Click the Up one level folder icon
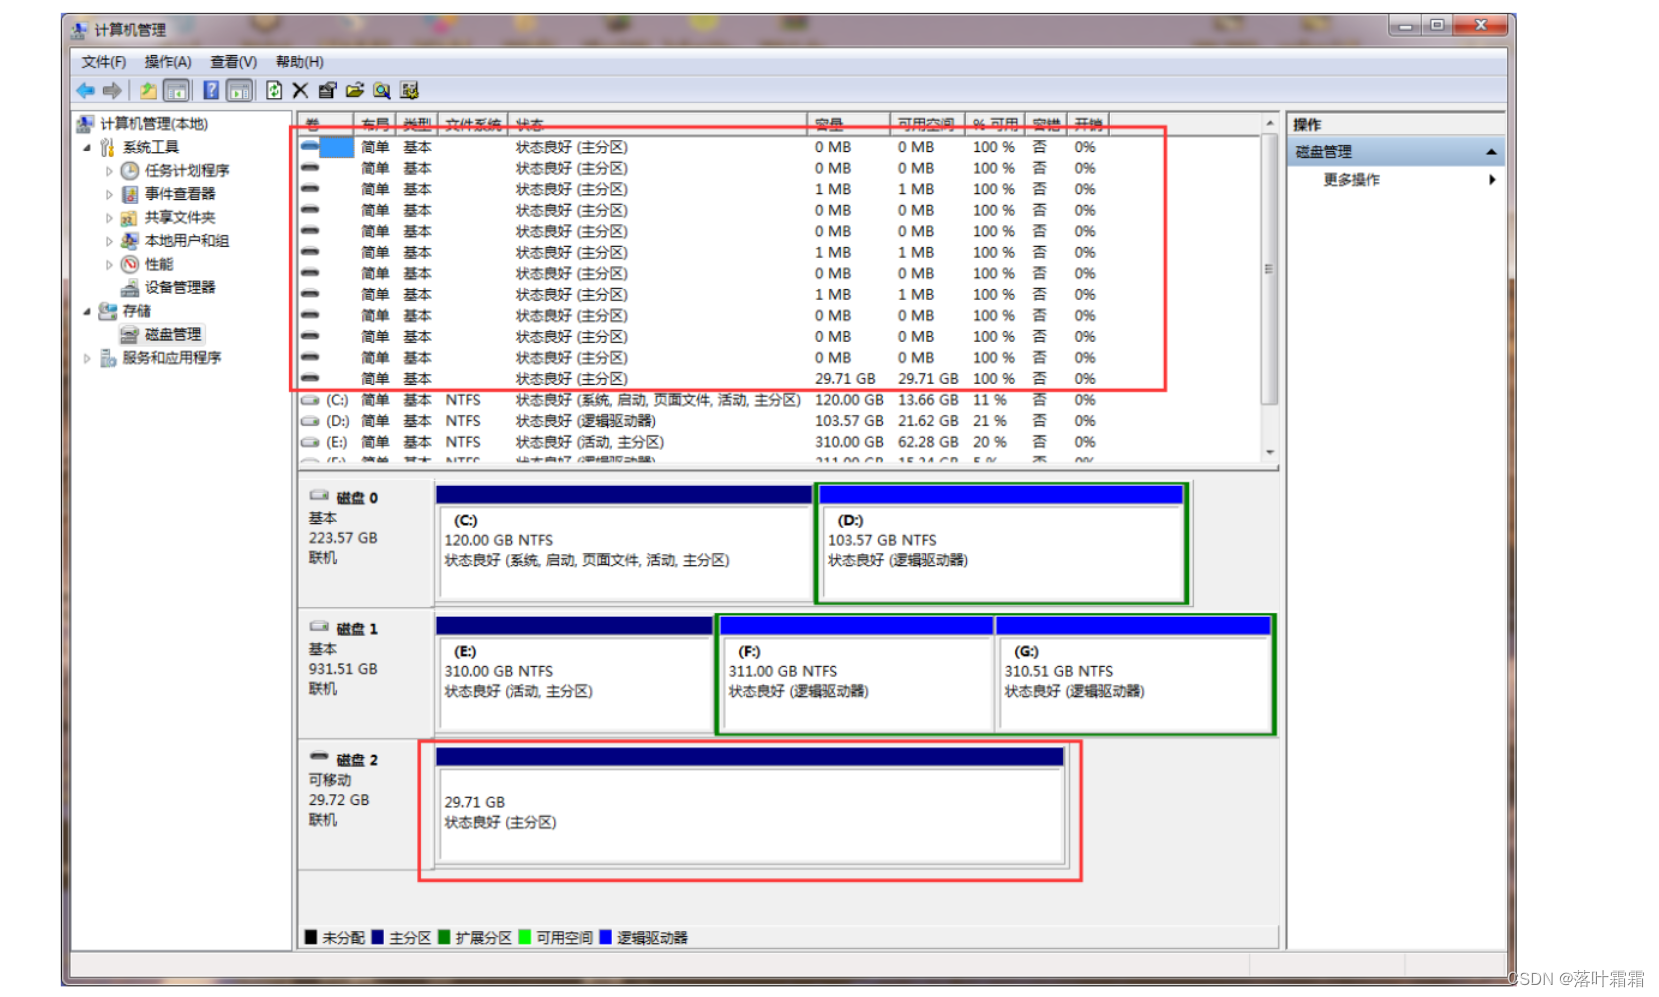The height and width of the screenshot is (997, 1659). pyautogui.click(x=148, y=91)
